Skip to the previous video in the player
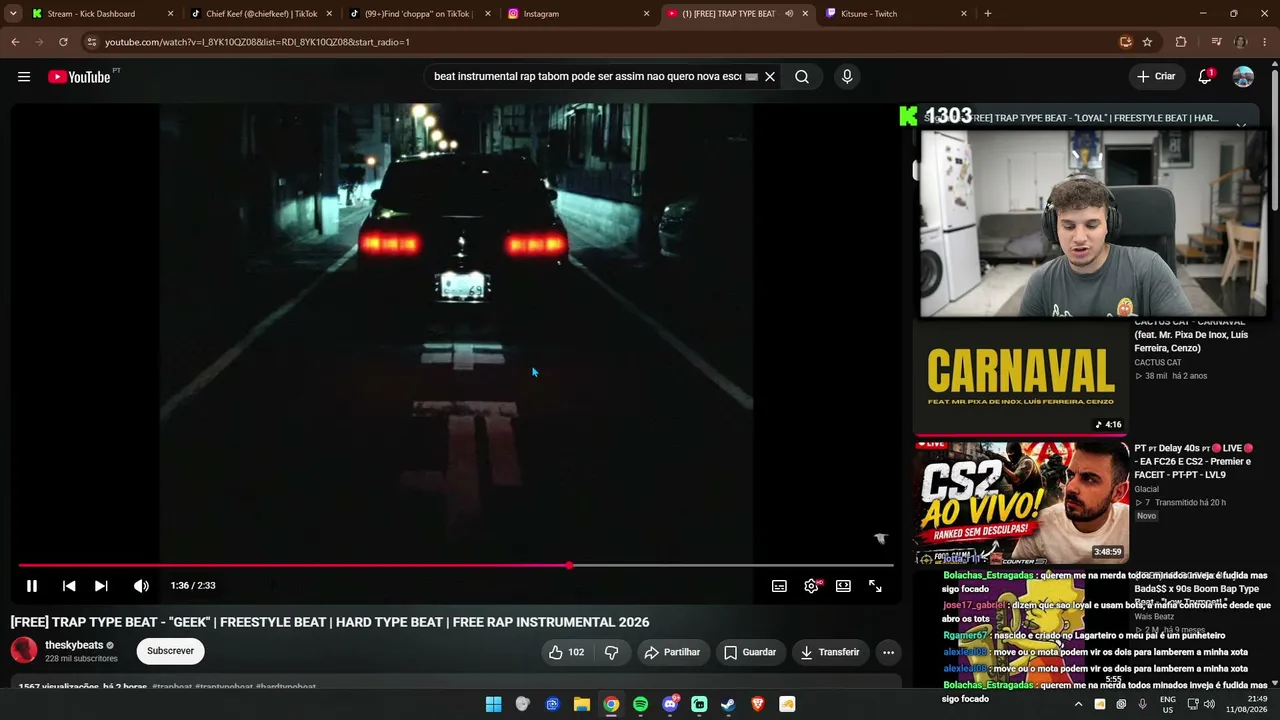 pos(69,586)
